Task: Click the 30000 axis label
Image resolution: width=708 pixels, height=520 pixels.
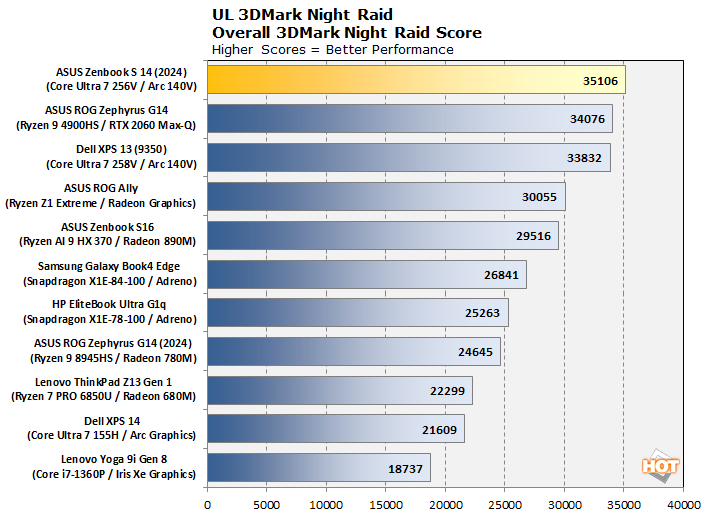Action: coord(564,505)
